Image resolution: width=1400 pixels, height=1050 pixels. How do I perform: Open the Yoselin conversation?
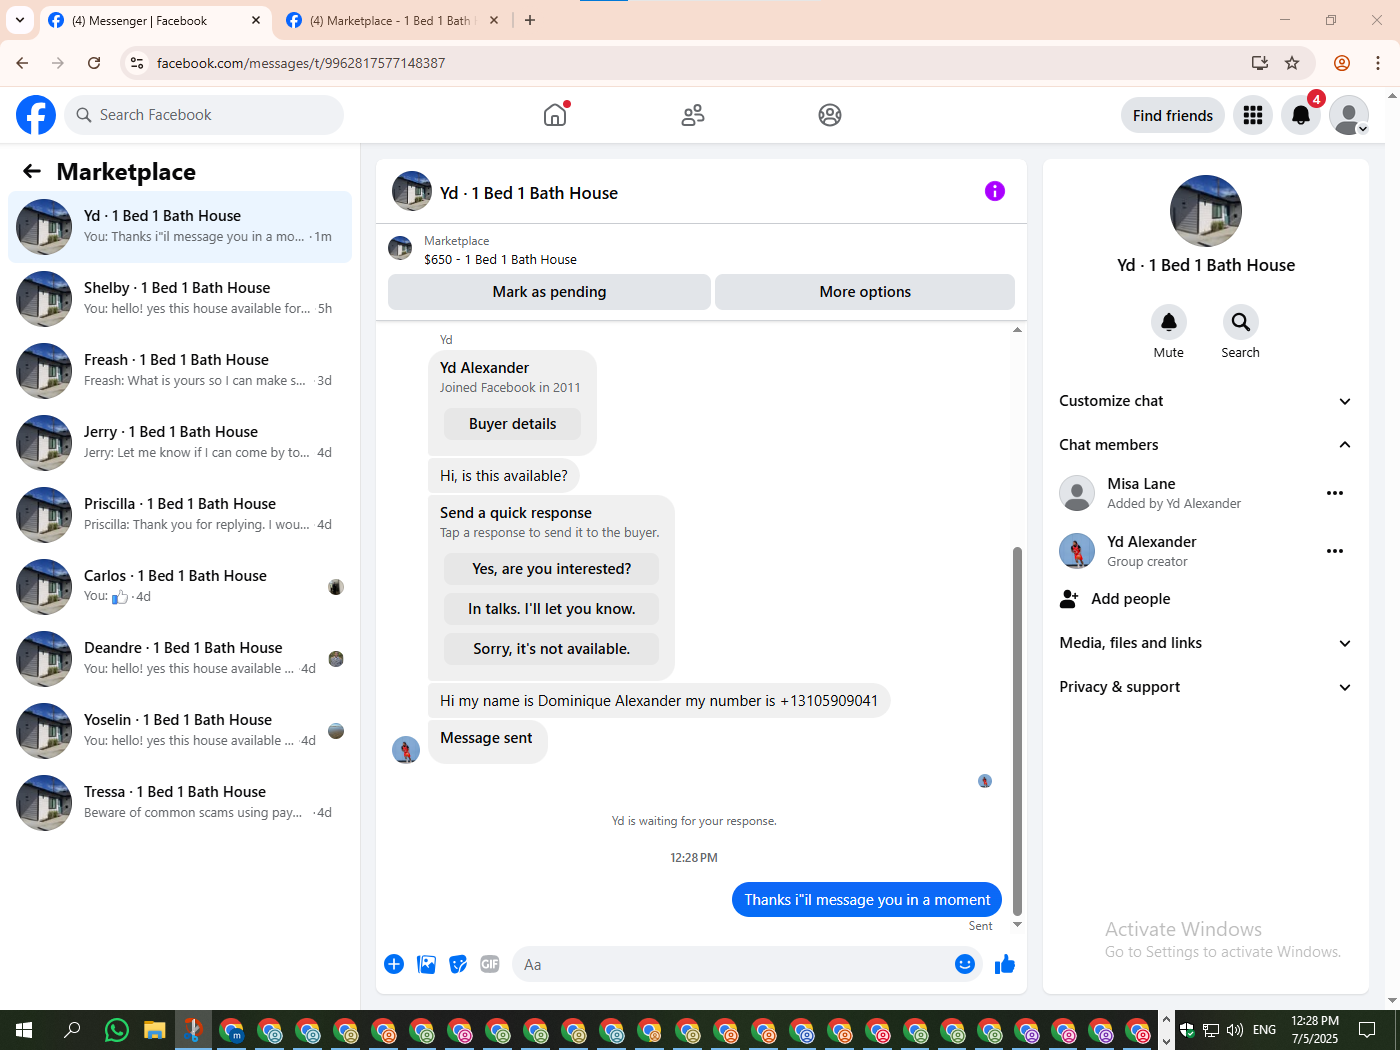[180, 731]
